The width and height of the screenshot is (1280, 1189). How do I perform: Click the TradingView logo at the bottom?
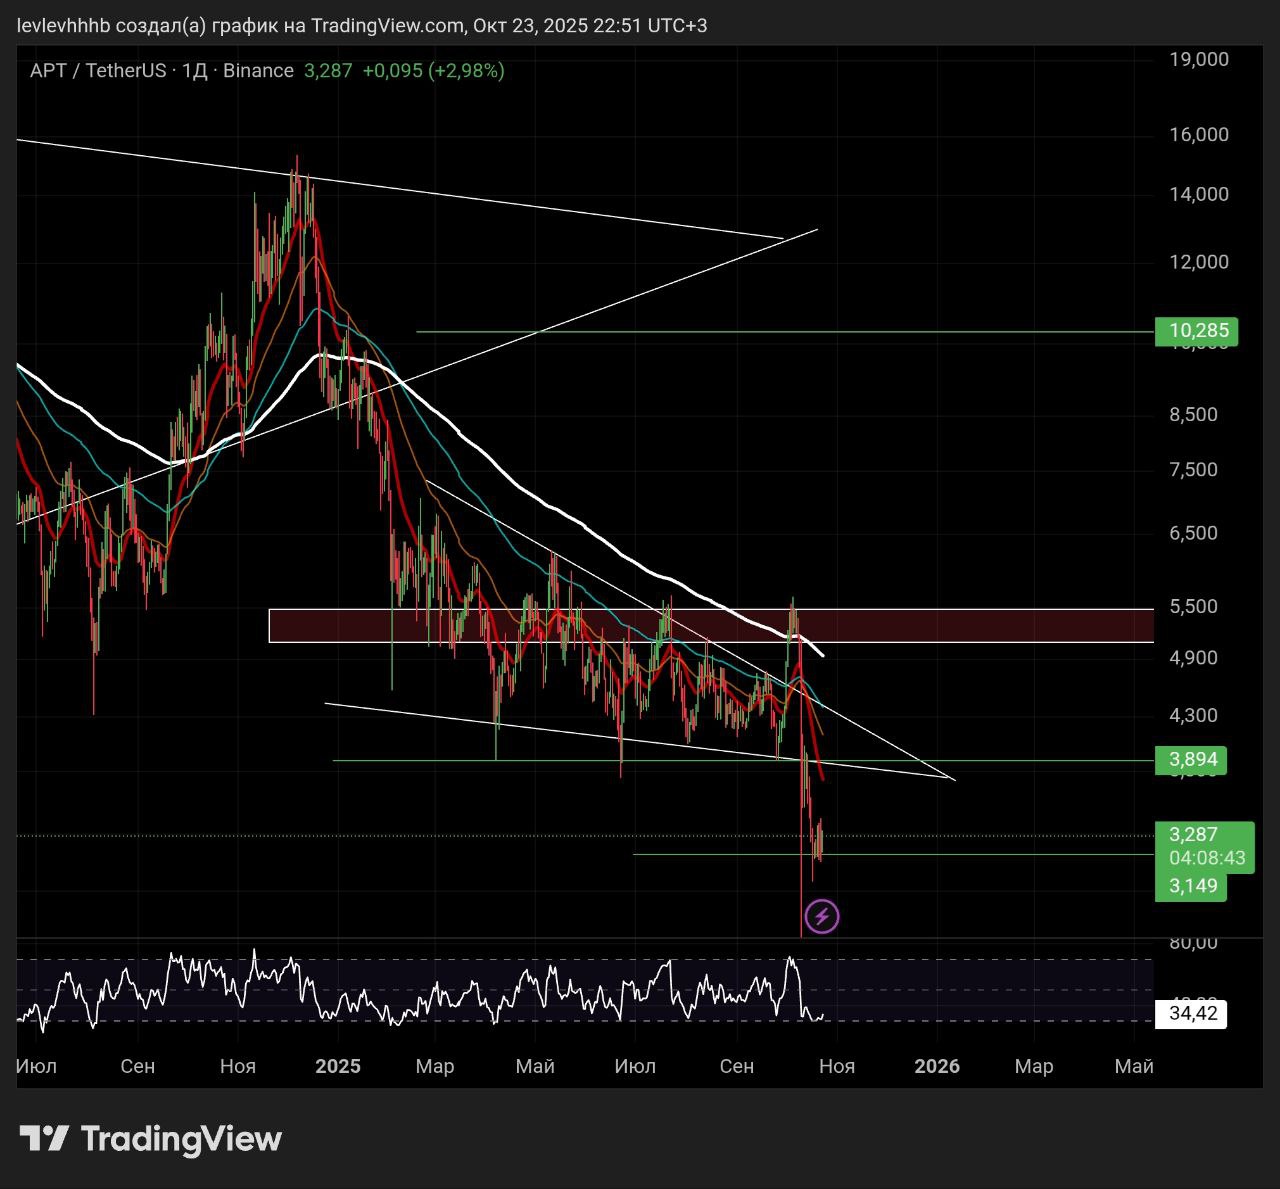click(151, 1139)
